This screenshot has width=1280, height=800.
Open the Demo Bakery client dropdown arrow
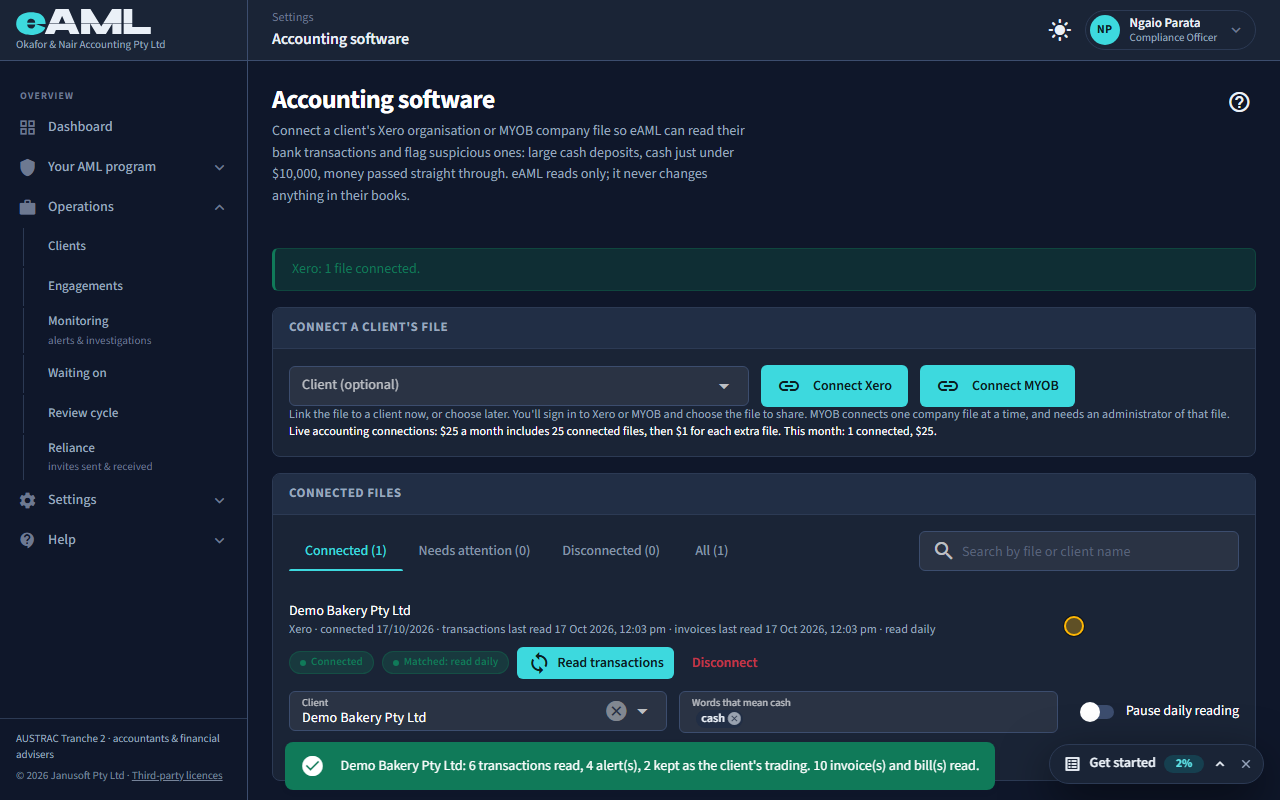click(643, 711)
